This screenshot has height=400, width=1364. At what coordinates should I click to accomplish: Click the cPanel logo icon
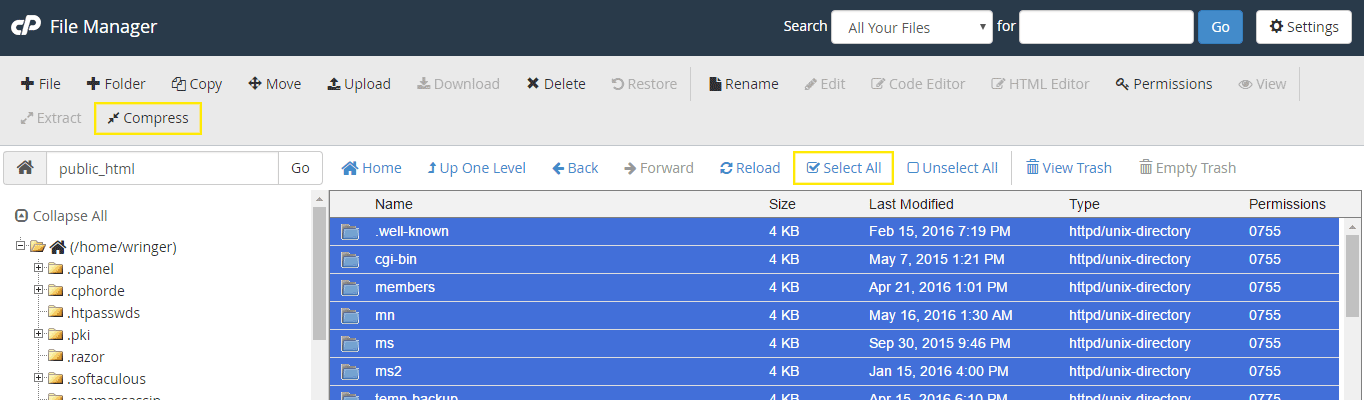pyautogui.click(x=25, y=27)
